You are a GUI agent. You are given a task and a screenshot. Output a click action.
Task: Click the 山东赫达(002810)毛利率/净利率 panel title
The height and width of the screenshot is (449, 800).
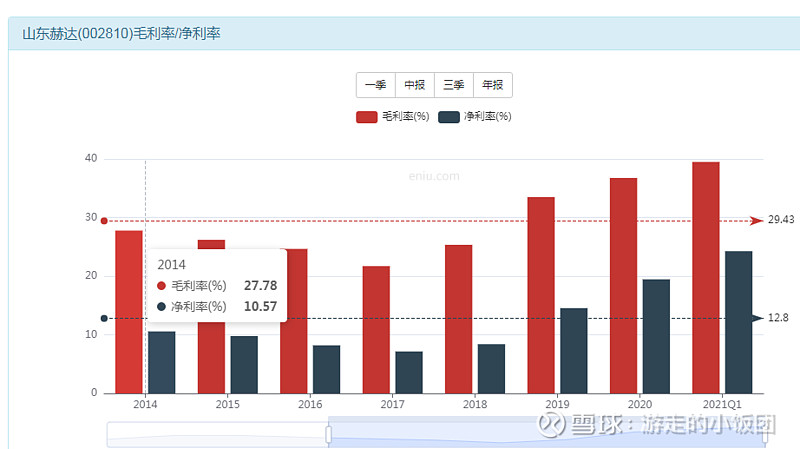(x=121, y=34)
